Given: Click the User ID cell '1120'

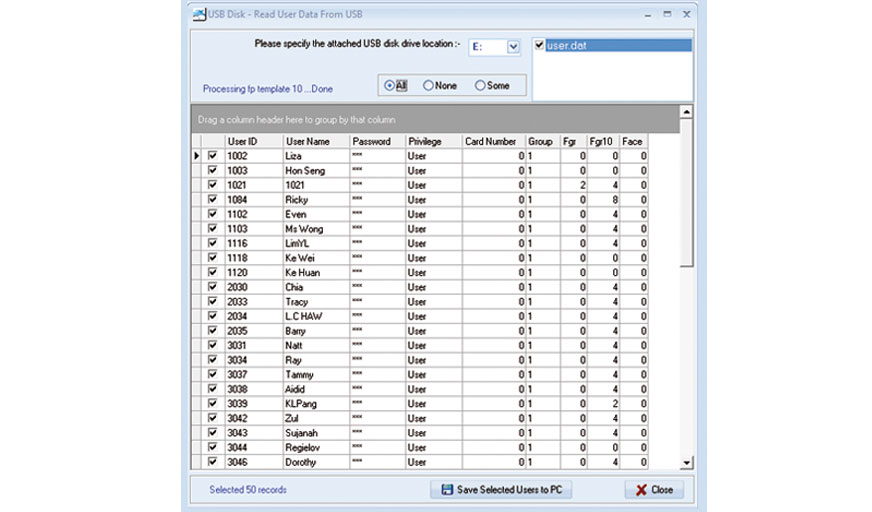Looking at the screenshot, I should click(x=254, y=272).
